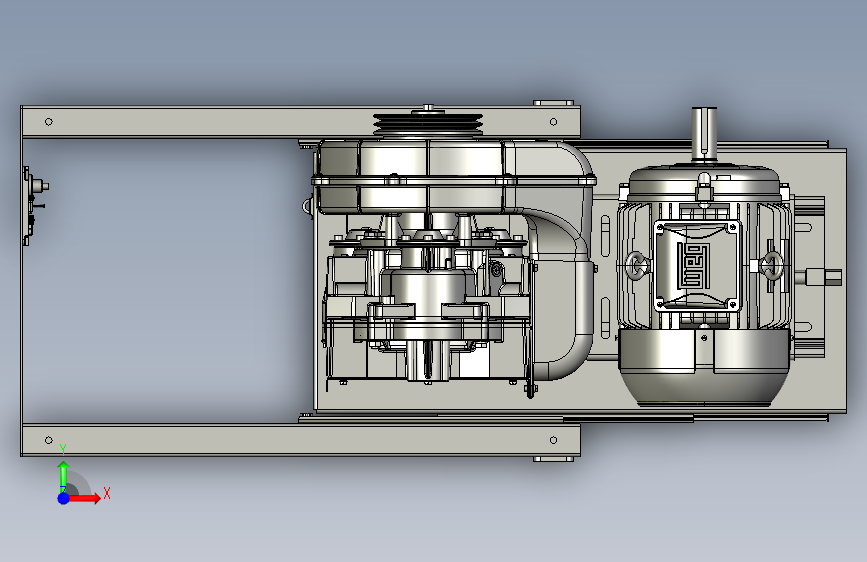Select the right hole in lower frame rail

click(553, 440)
